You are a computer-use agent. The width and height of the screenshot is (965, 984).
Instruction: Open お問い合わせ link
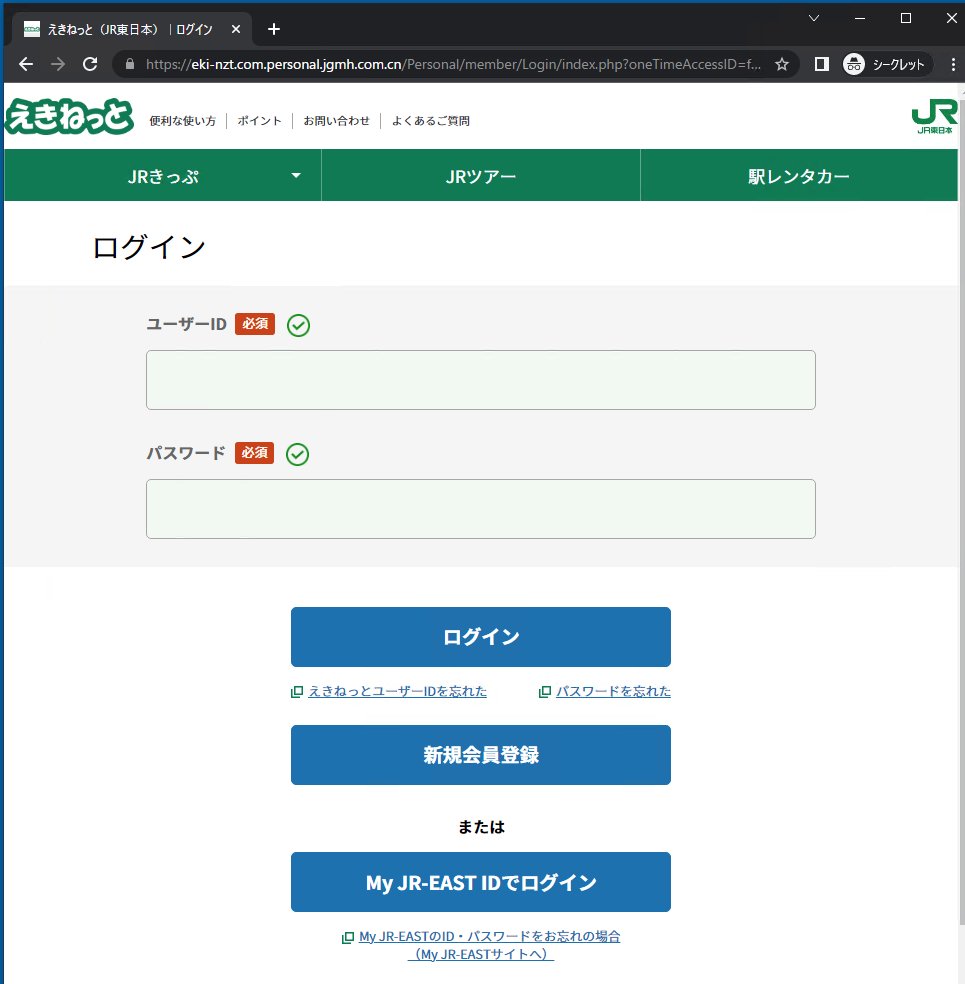336,120
